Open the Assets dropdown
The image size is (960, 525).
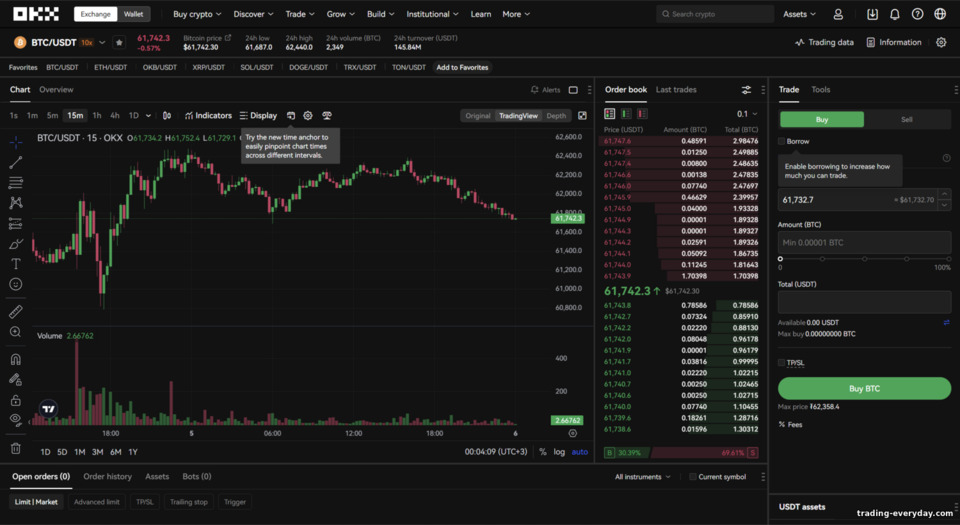point(799,14)
